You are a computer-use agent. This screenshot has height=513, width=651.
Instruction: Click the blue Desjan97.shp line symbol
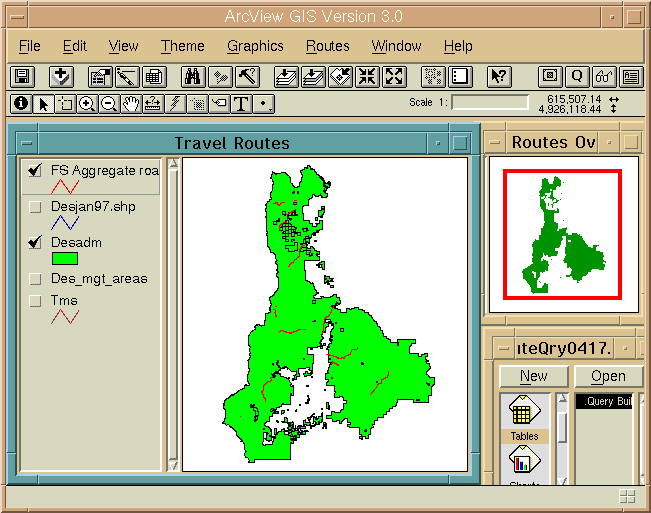coord(65,223)
